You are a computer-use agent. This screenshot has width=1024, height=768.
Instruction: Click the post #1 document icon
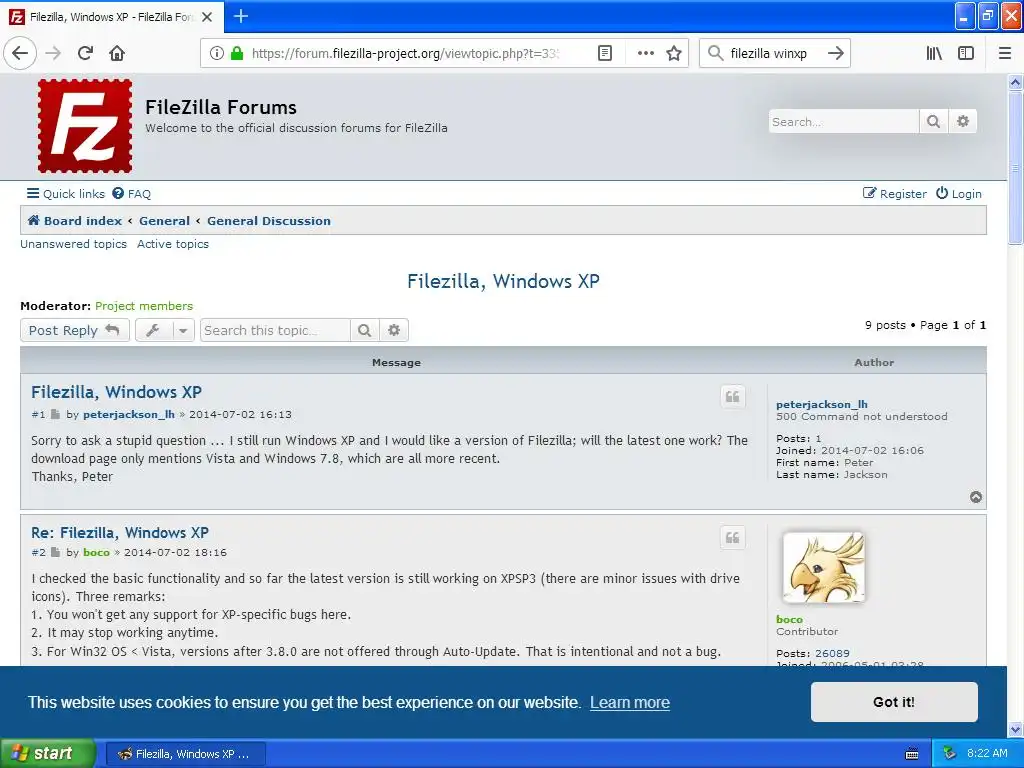click(56, 414)
